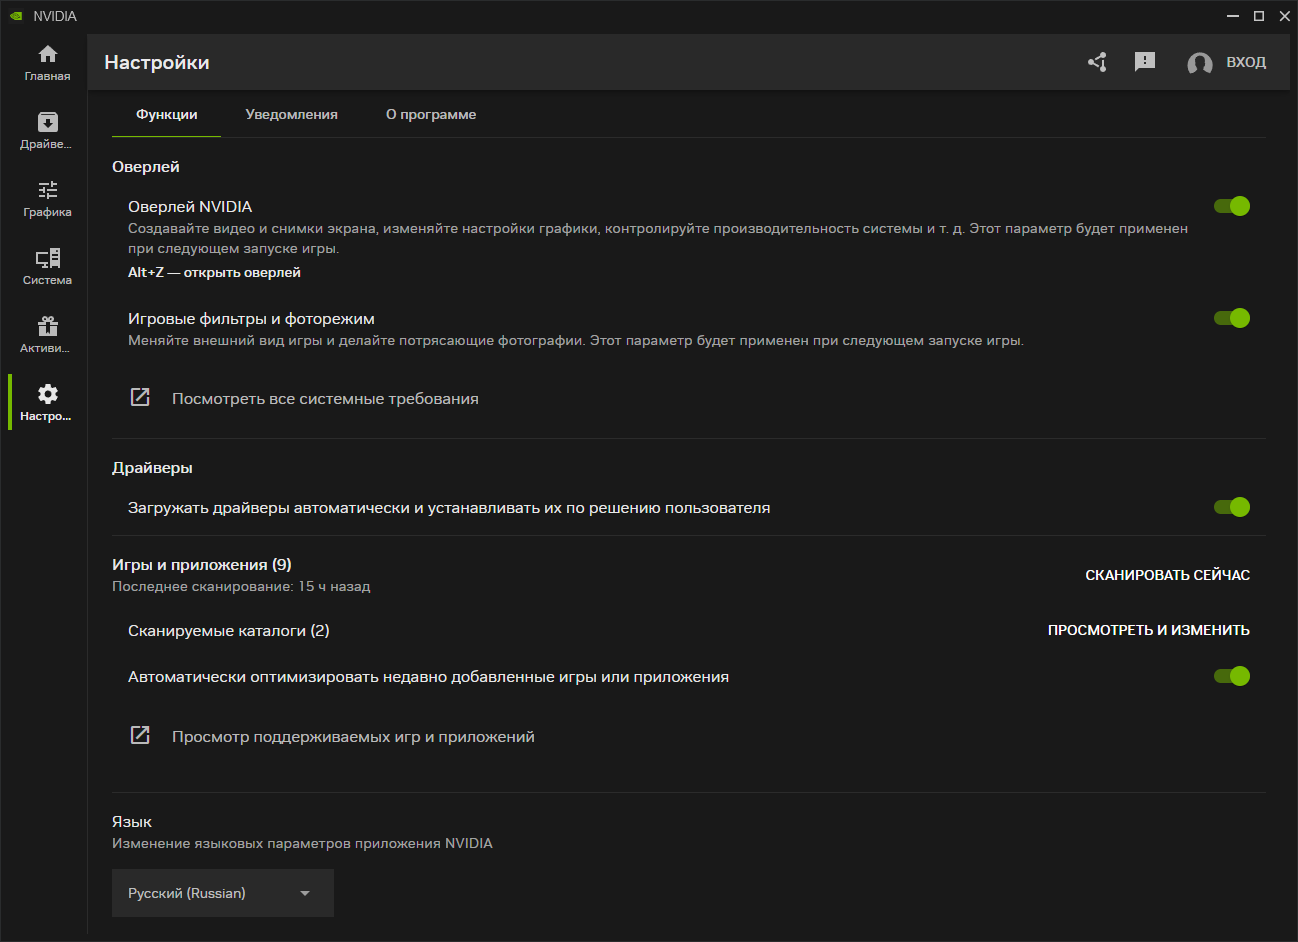1298x942 pixels.
Task: Open Просмотр поддерживаемых игр и приложений link
Action: [x=353, y=736]
